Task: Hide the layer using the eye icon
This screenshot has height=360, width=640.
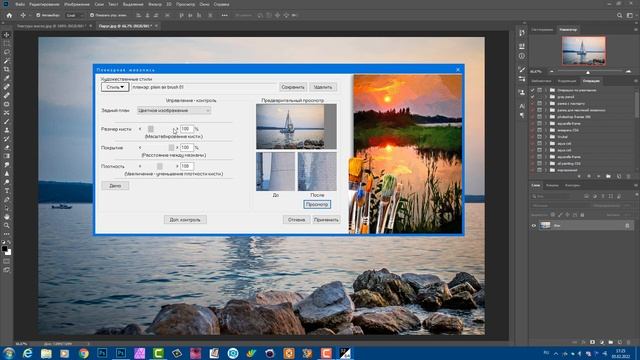Action: (533, 225)
